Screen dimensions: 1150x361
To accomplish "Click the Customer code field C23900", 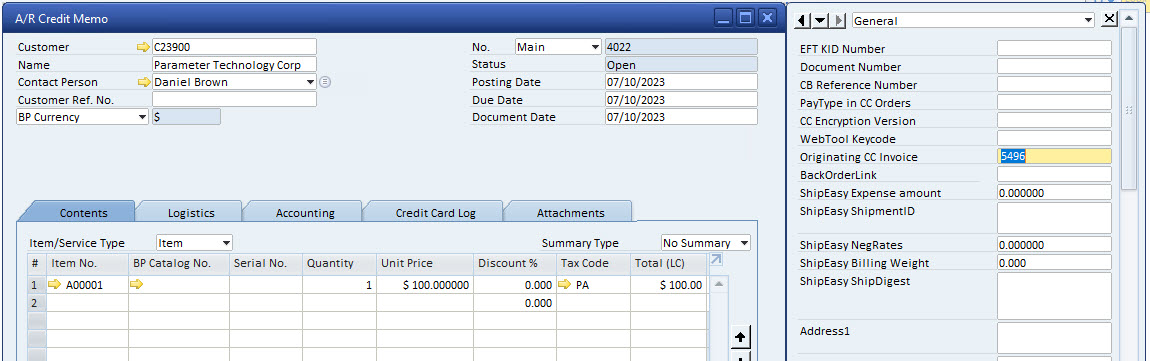I will click(234, 47).
